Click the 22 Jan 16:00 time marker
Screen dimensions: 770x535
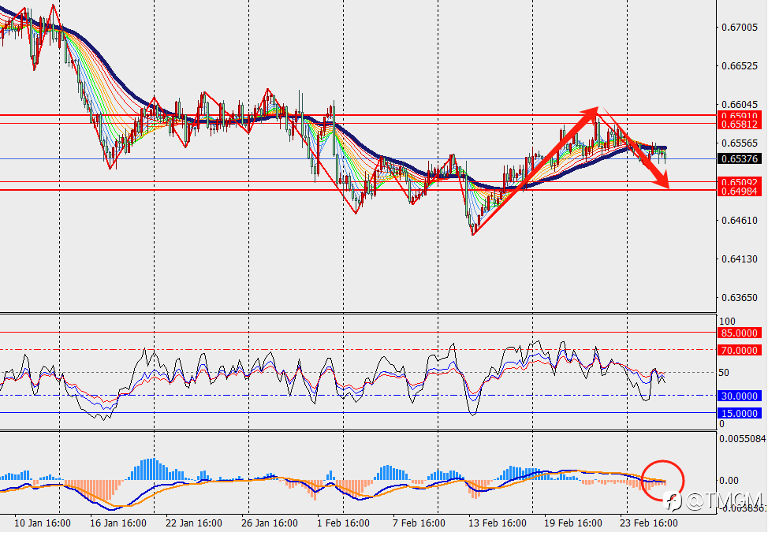(x=194, y=523)
